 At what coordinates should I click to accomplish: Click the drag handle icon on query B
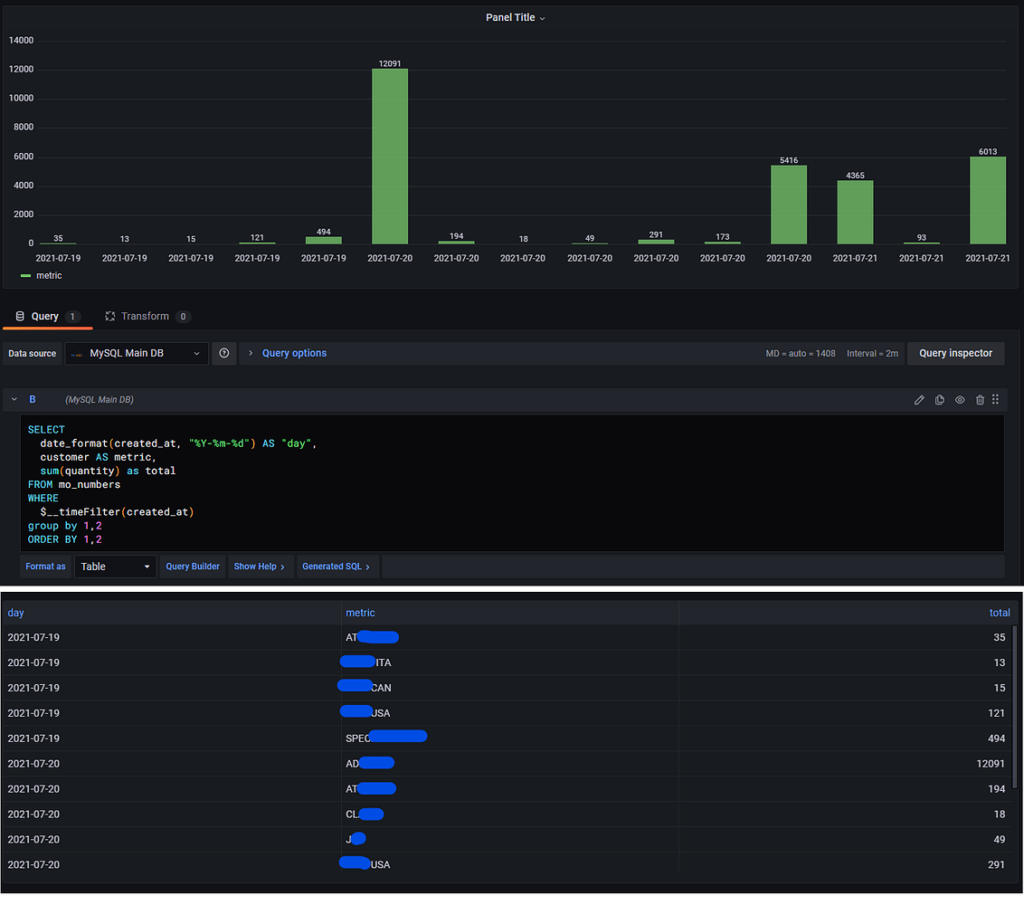(x=996, y=400)
